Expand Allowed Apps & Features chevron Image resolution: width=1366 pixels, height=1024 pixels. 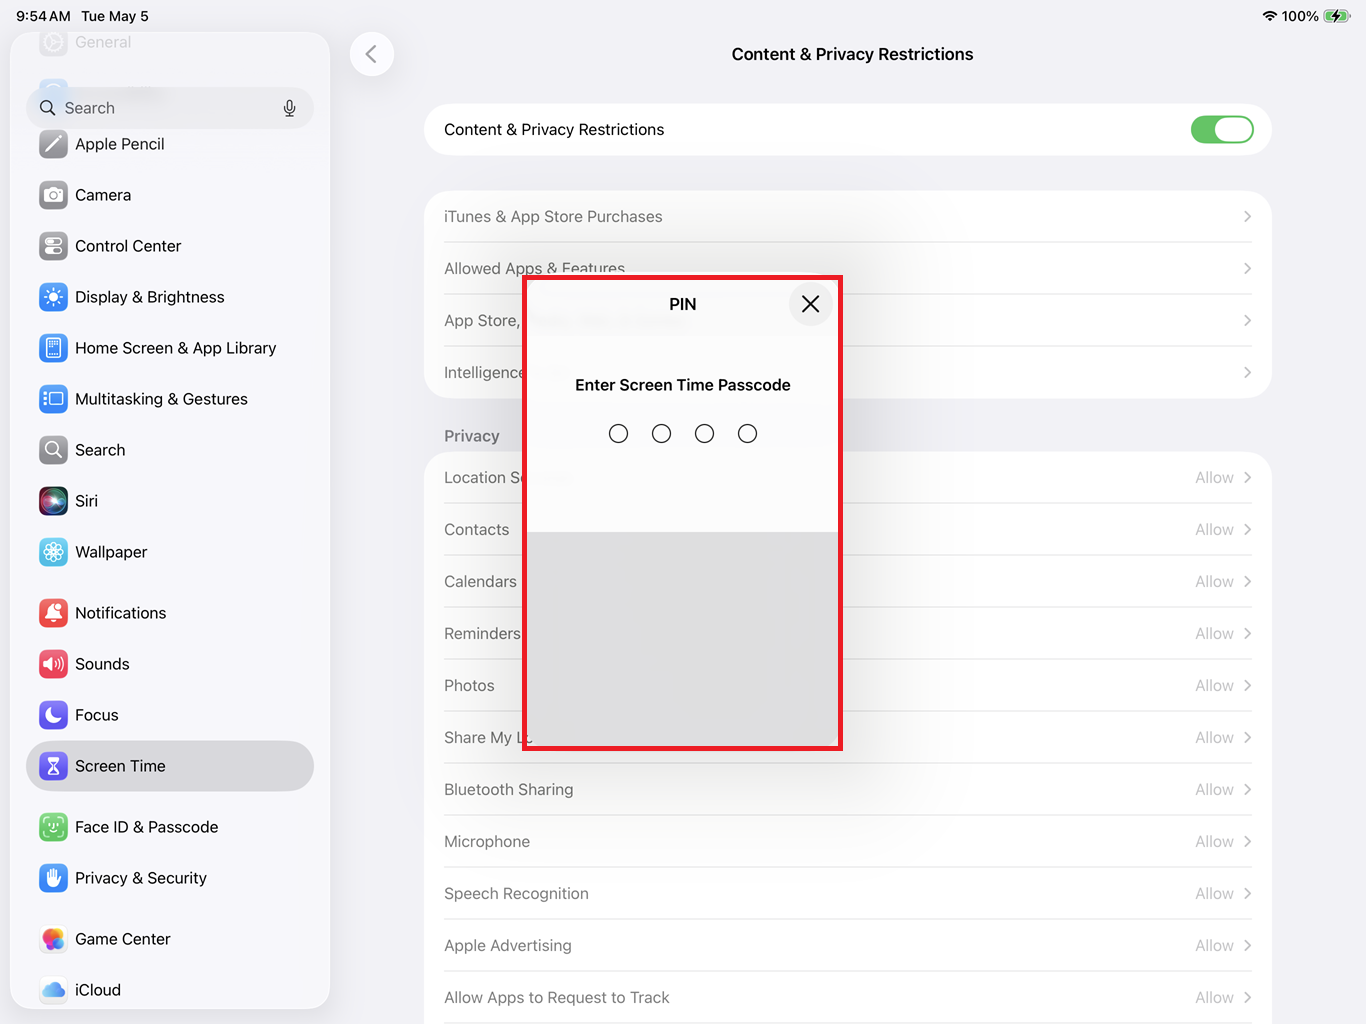(x=1247, y=269)
